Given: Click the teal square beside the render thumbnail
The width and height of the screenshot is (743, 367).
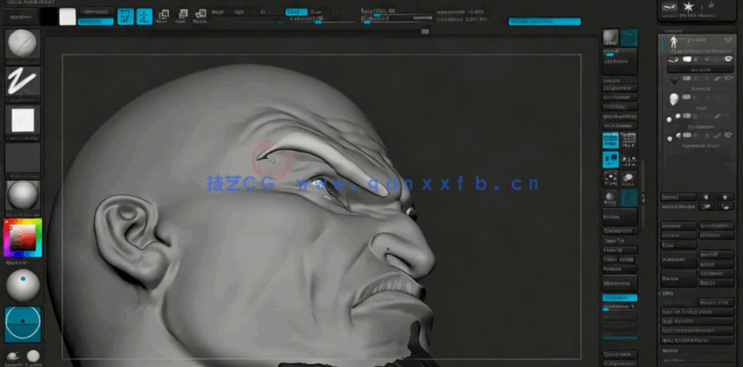Looking at the screenshot, I should (629, 37).
